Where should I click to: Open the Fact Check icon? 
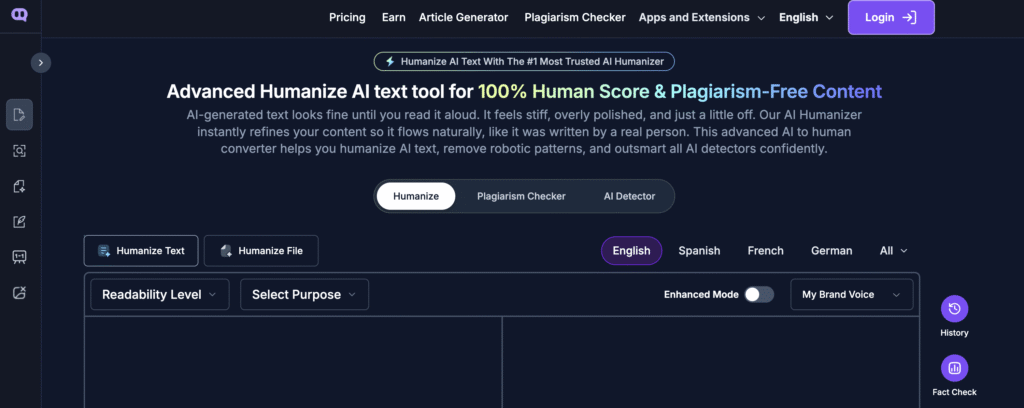954,369
